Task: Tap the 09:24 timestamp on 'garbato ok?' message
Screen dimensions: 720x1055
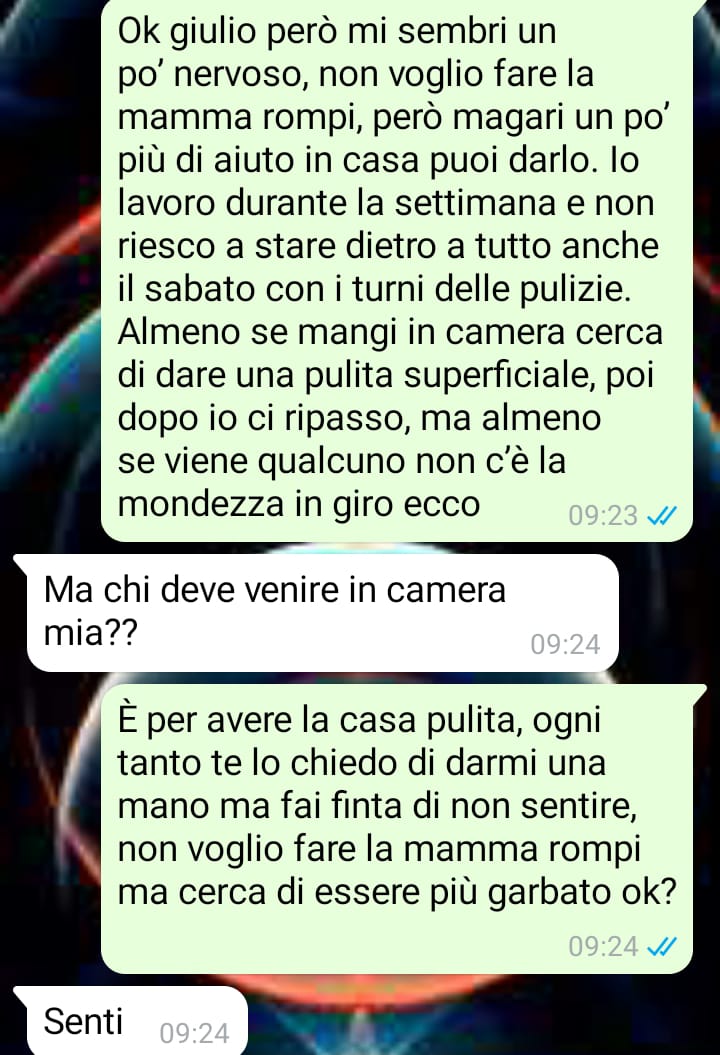Action: click(603, 946)
